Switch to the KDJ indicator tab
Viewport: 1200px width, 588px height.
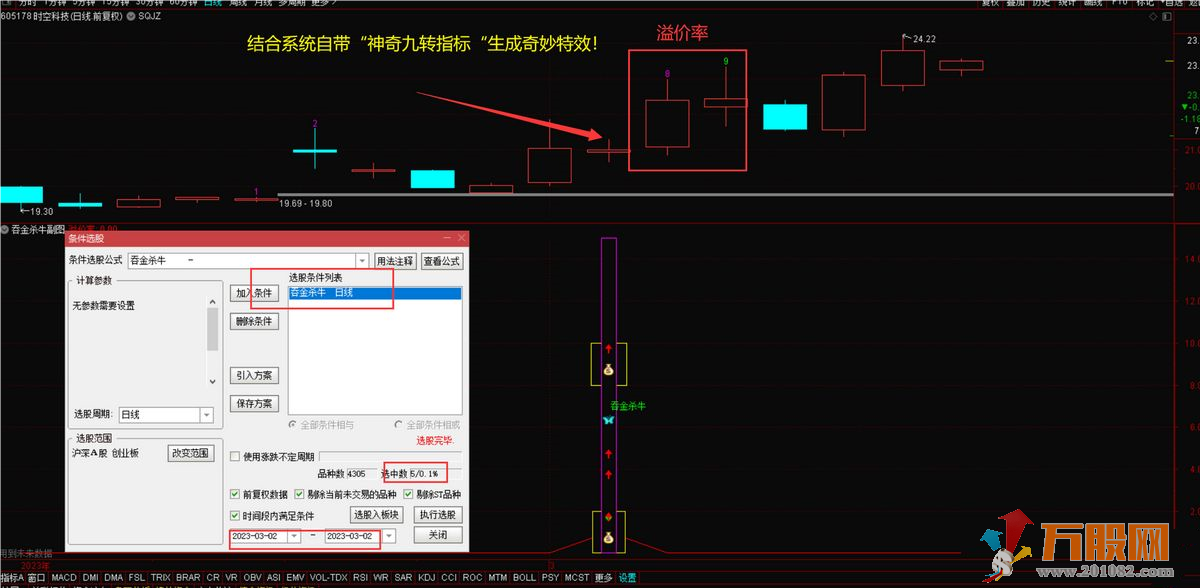click(427, 578)
